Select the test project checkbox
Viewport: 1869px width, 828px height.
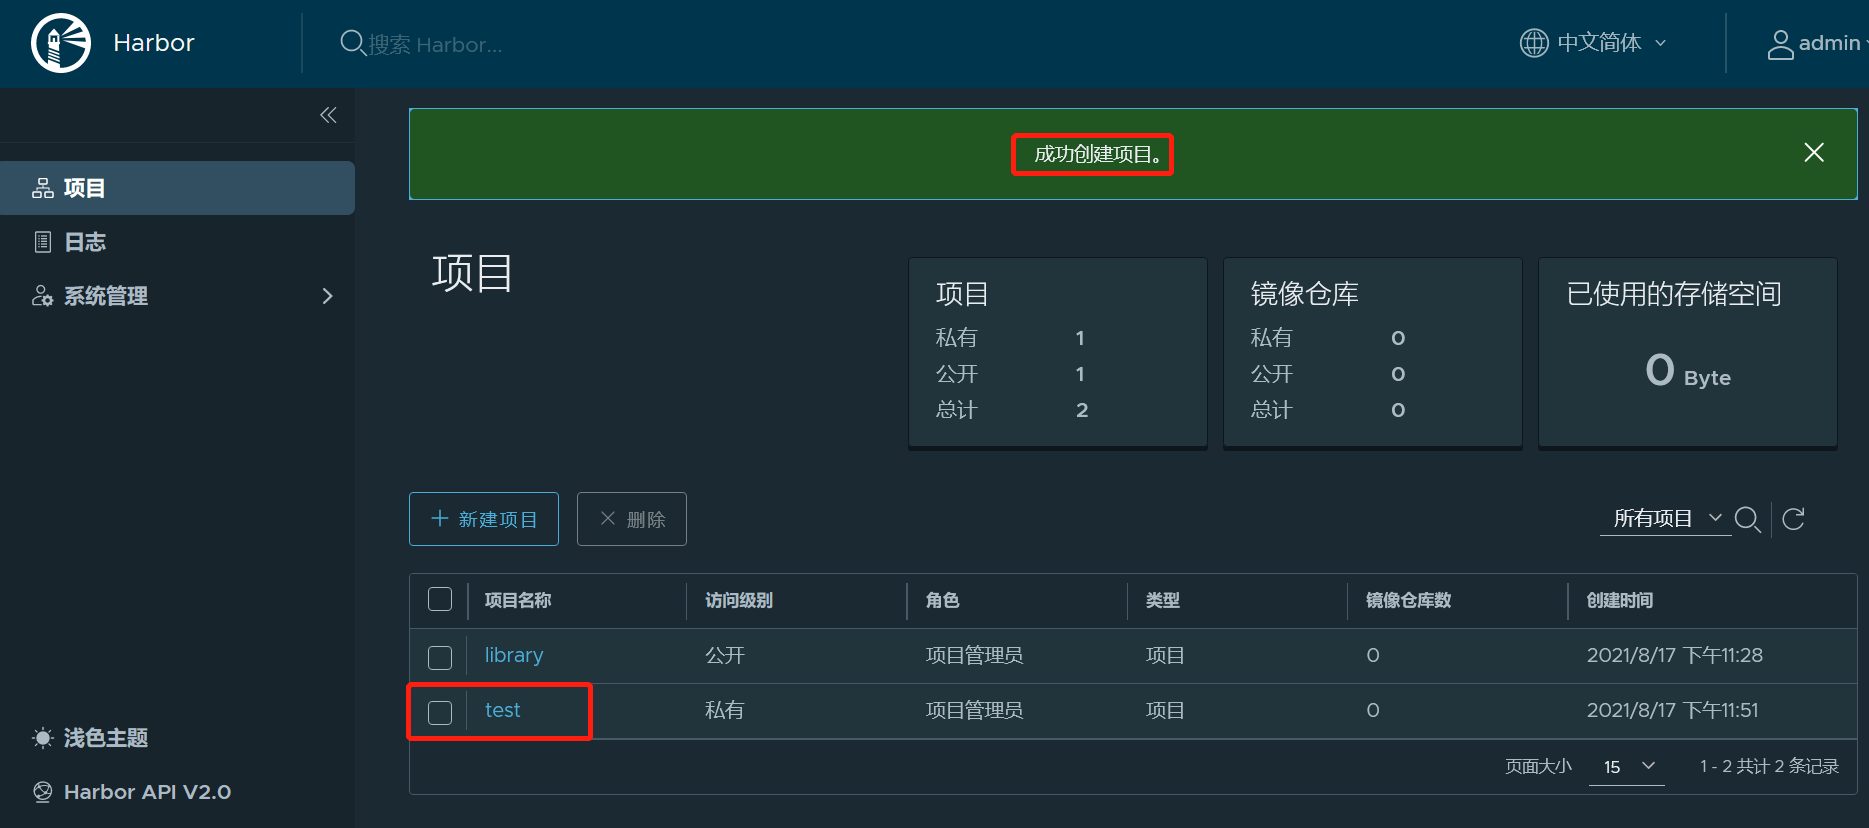point(440,712)
